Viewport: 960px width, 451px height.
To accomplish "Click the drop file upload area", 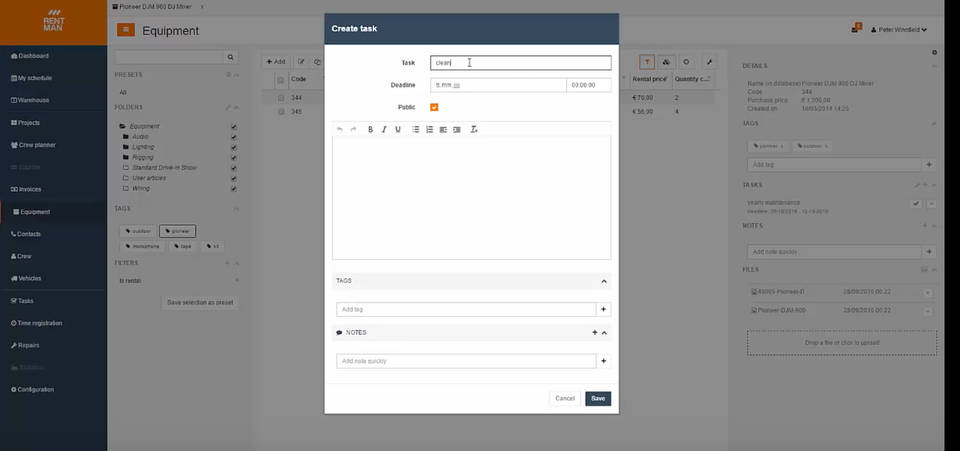I will (x=842, y=343).
